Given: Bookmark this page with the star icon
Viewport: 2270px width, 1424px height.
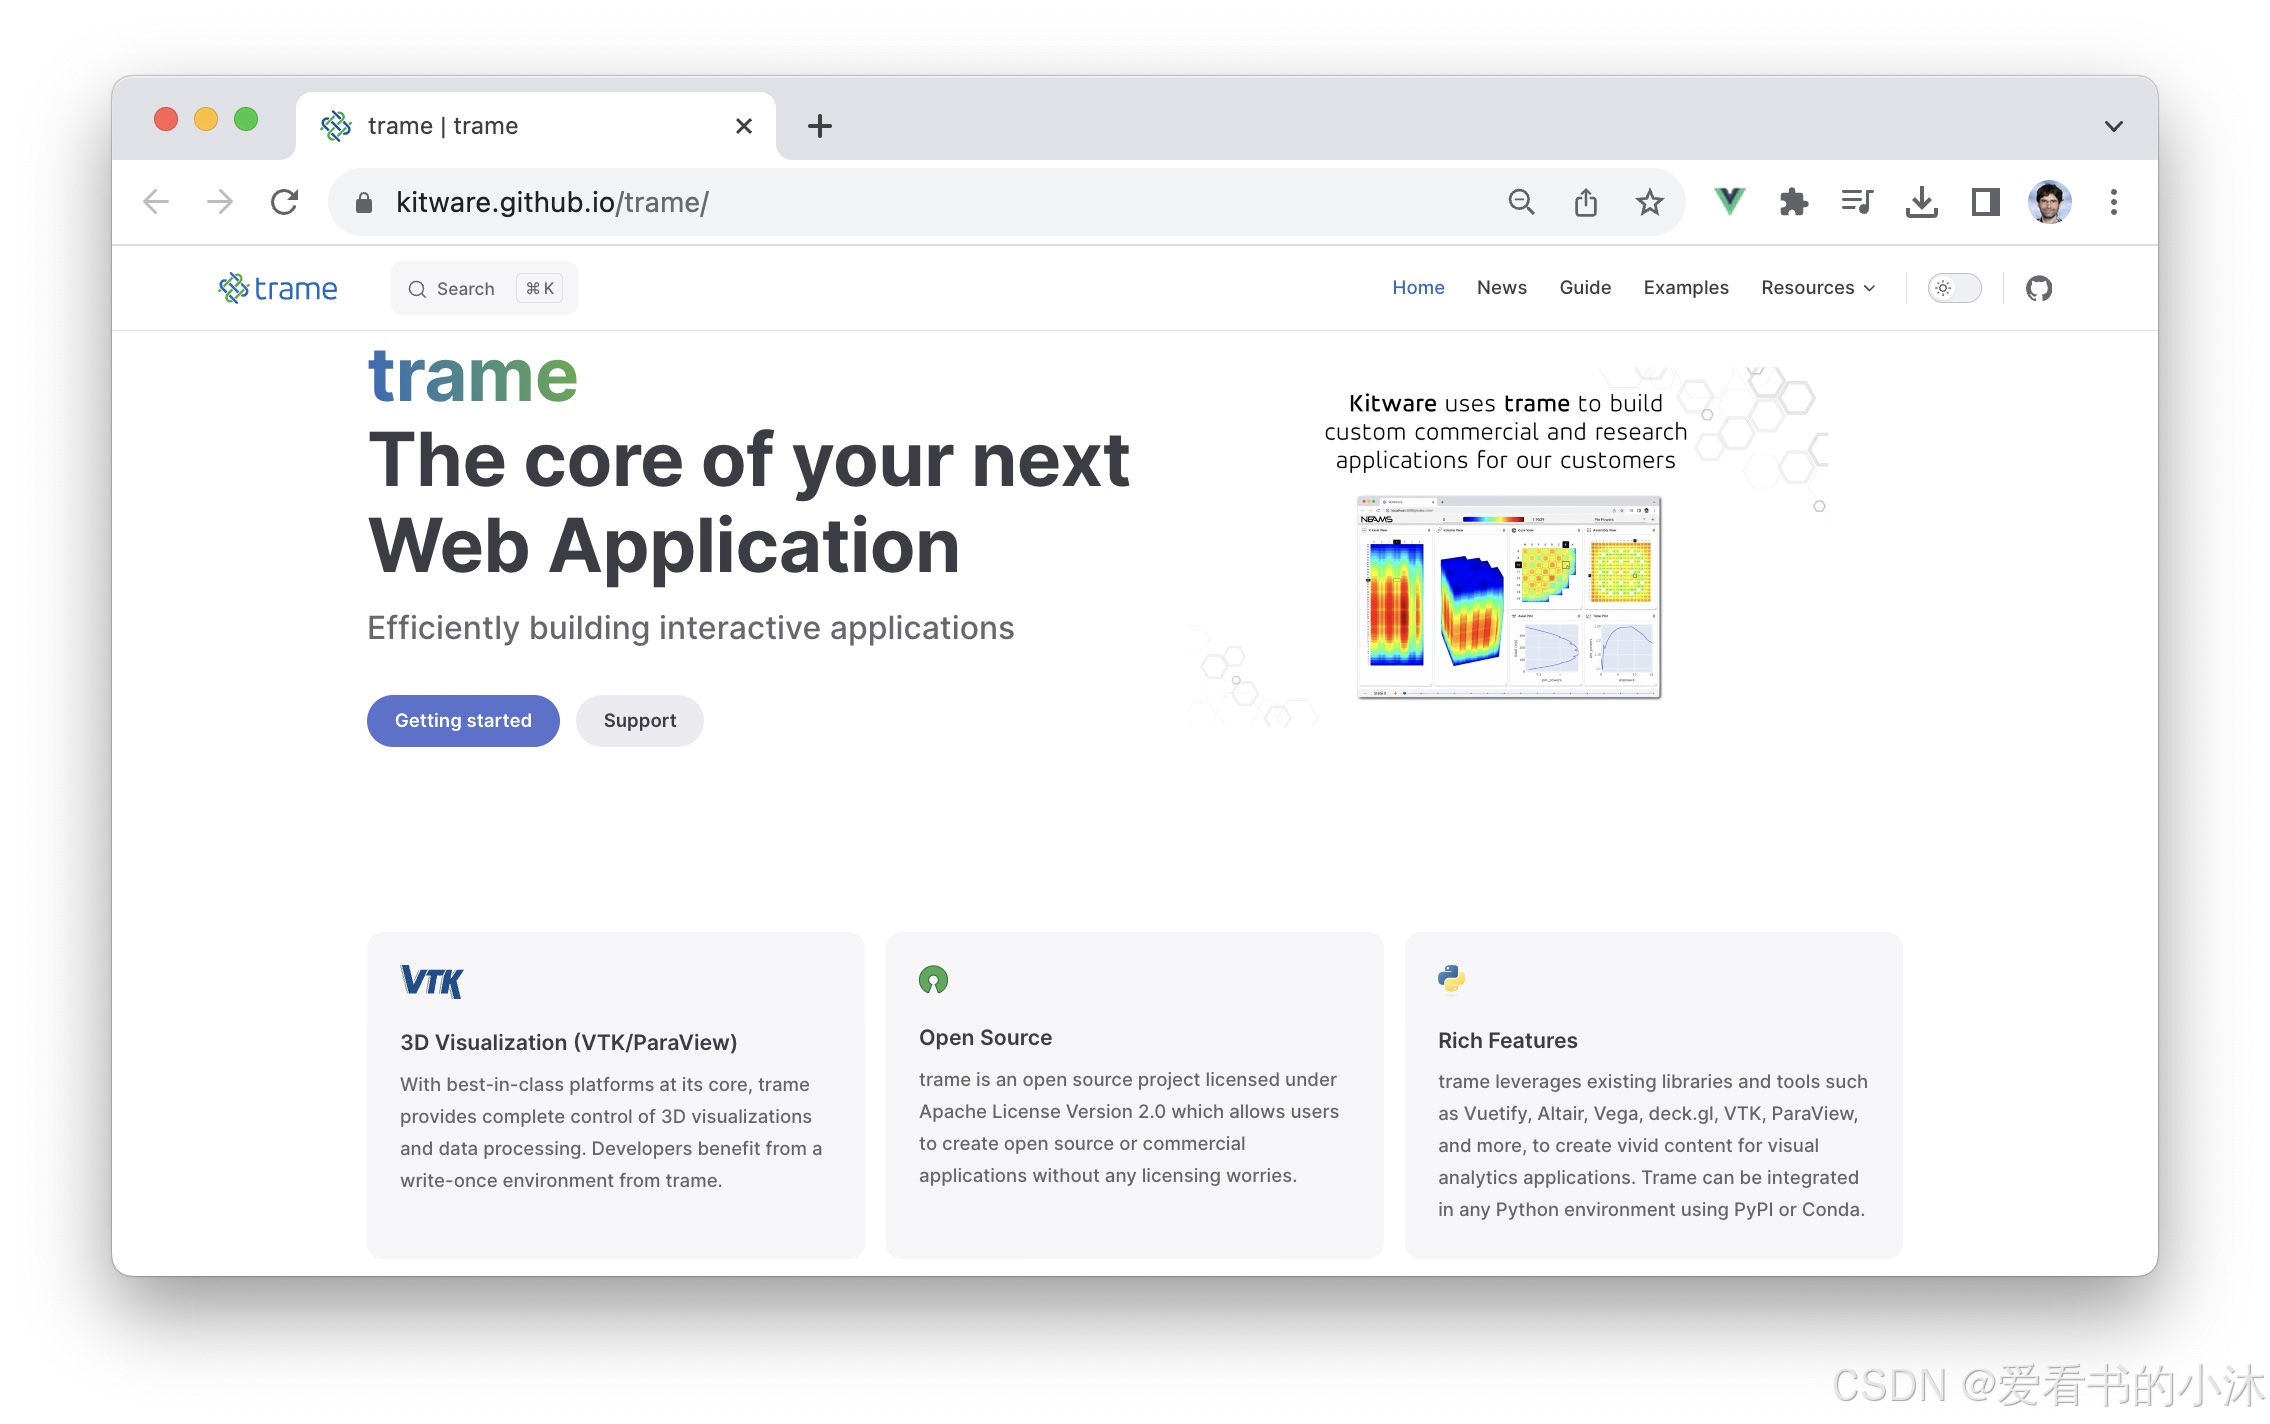Looking at the screenshot, I should point(1650,203).
